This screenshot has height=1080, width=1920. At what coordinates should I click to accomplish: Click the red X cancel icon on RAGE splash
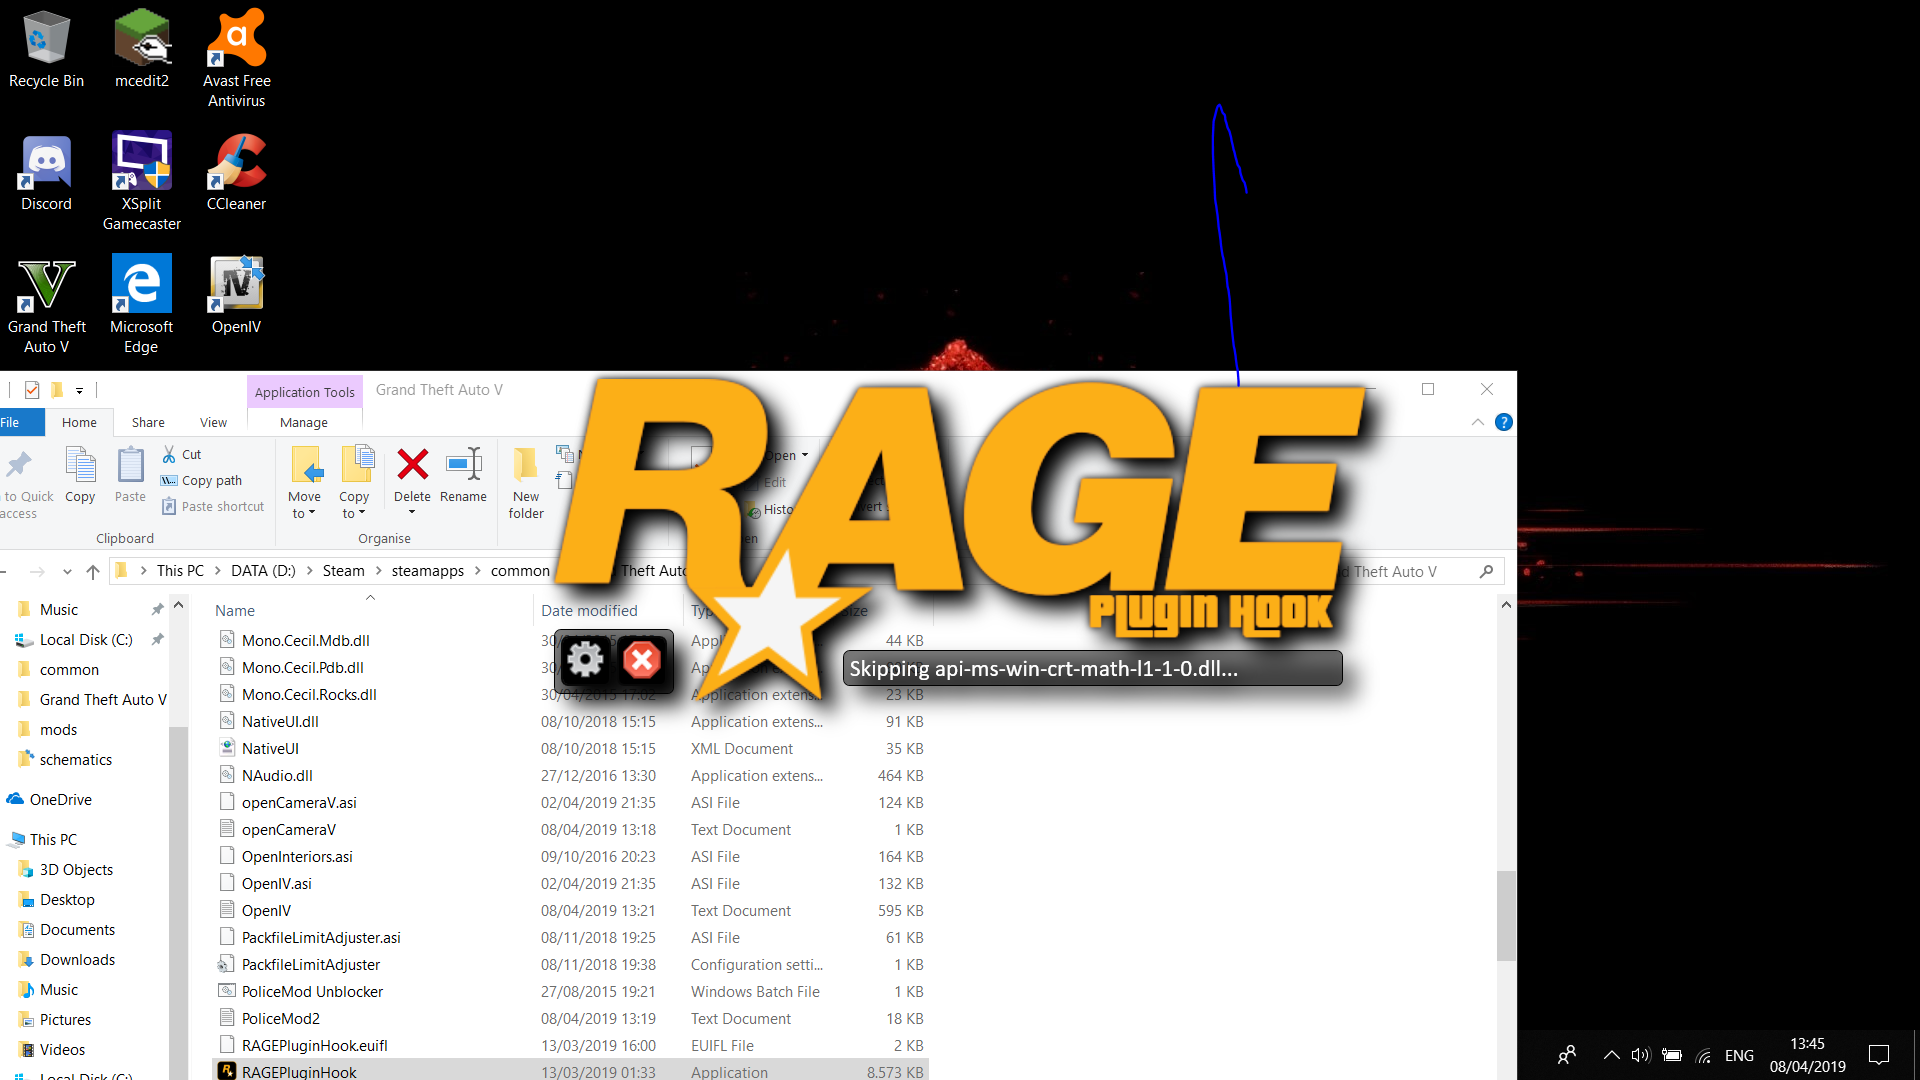[642, 660]
